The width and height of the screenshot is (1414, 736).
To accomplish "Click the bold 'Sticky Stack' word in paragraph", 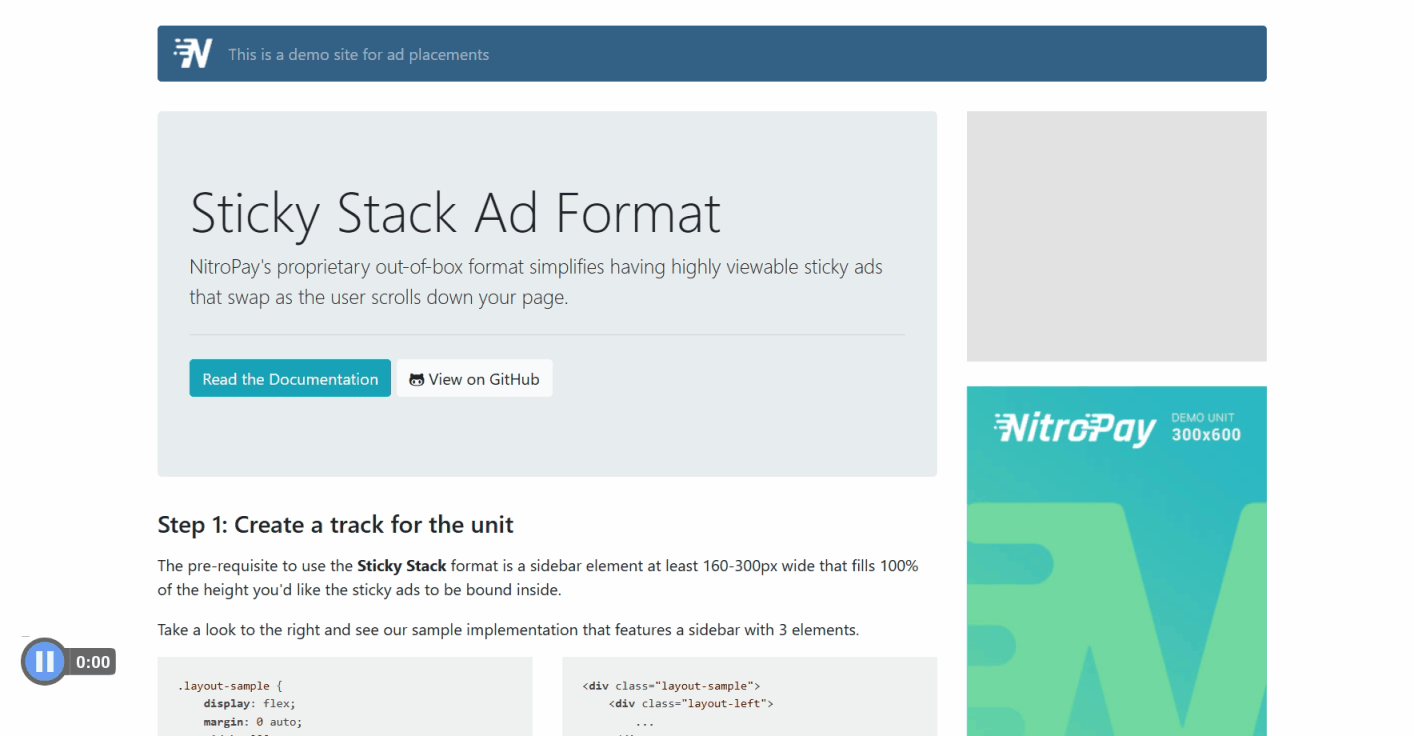I will 402,566.
